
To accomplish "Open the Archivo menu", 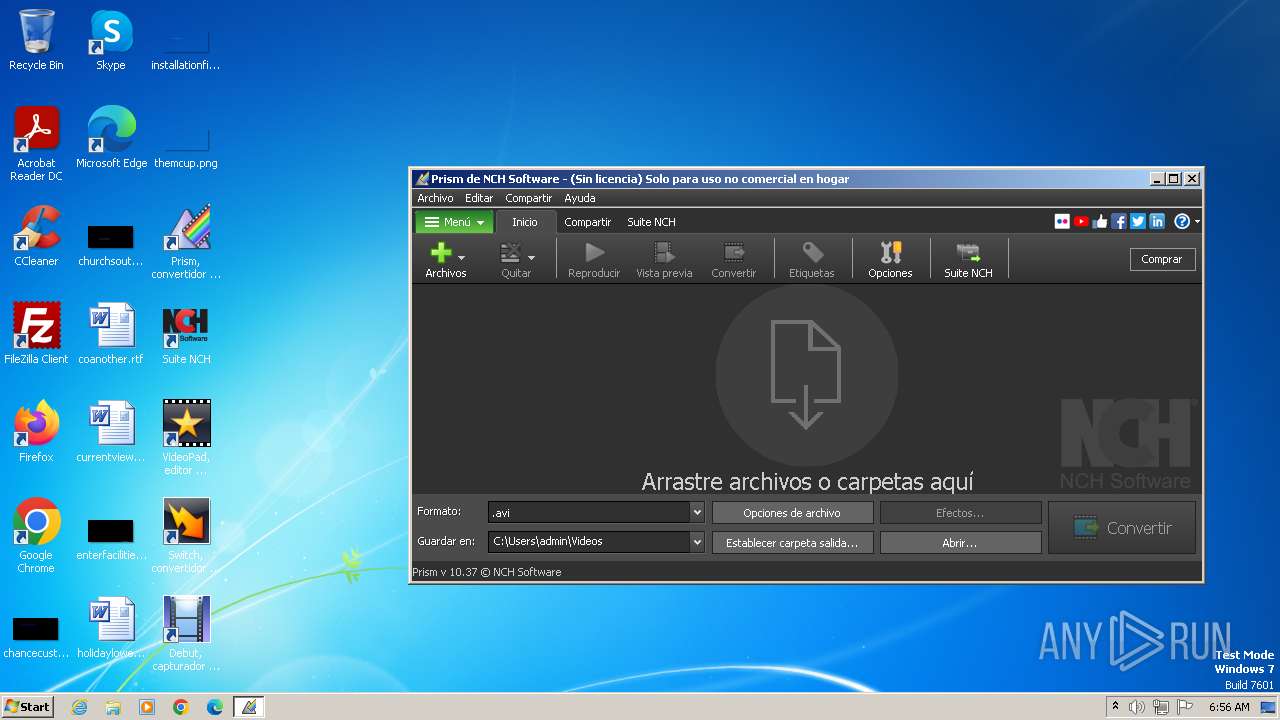I will pyautogui.click(x=435, y=198).
